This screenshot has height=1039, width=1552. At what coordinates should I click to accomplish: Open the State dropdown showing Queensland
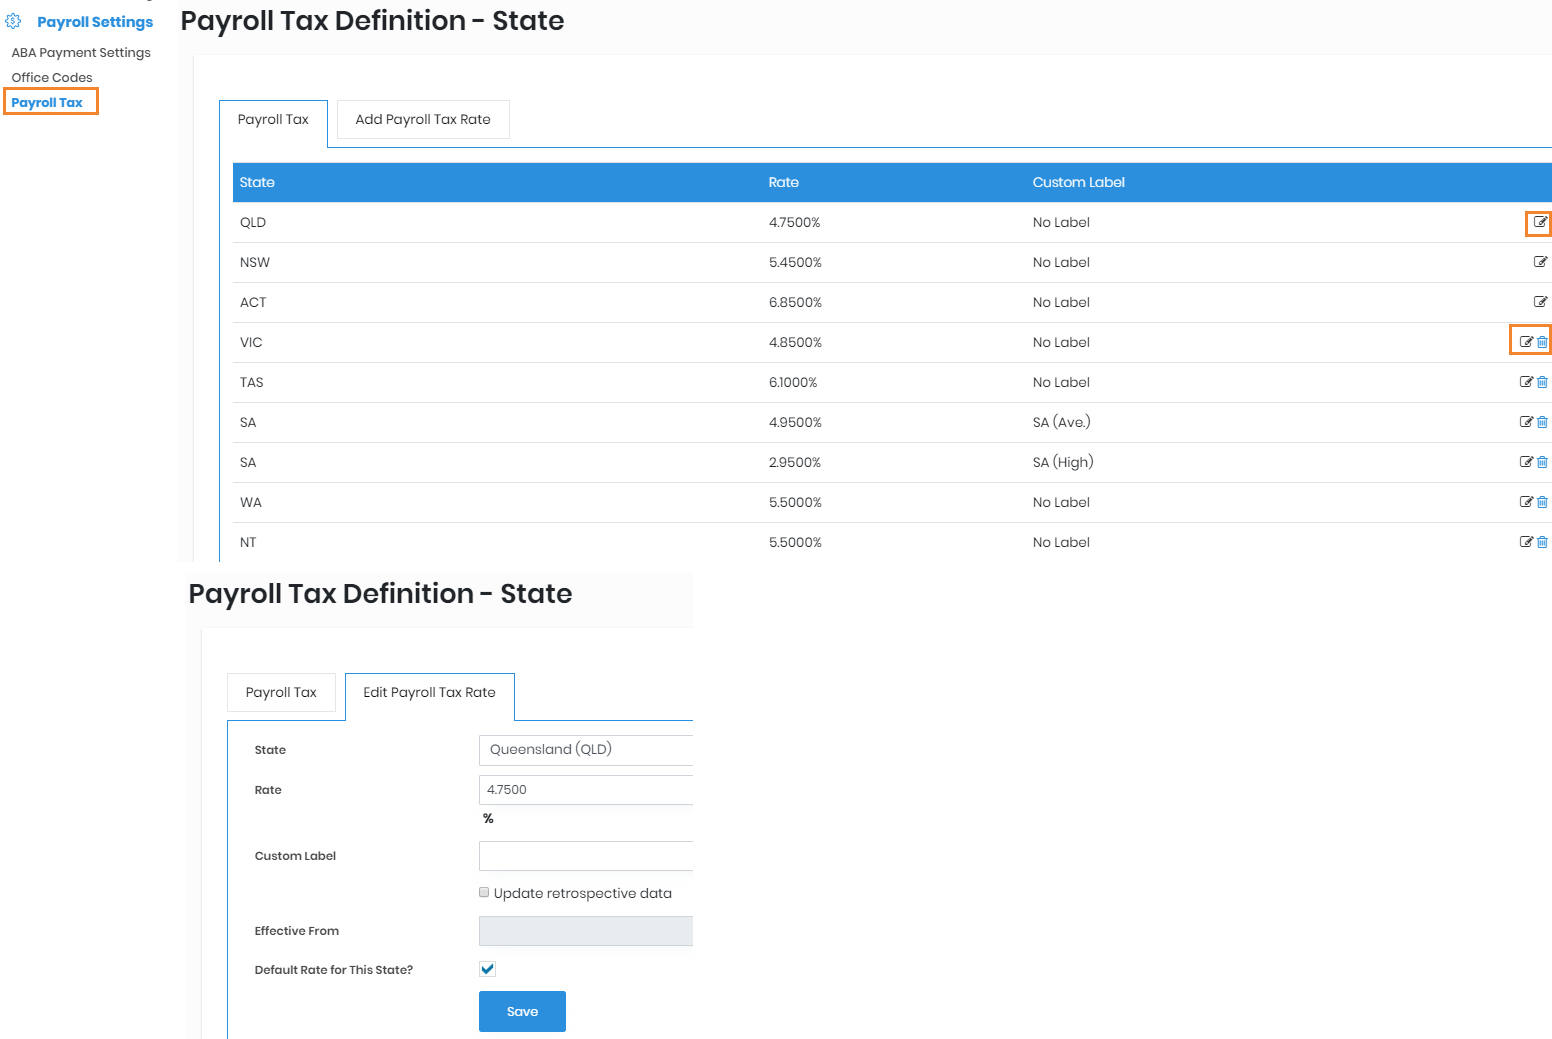585,750
